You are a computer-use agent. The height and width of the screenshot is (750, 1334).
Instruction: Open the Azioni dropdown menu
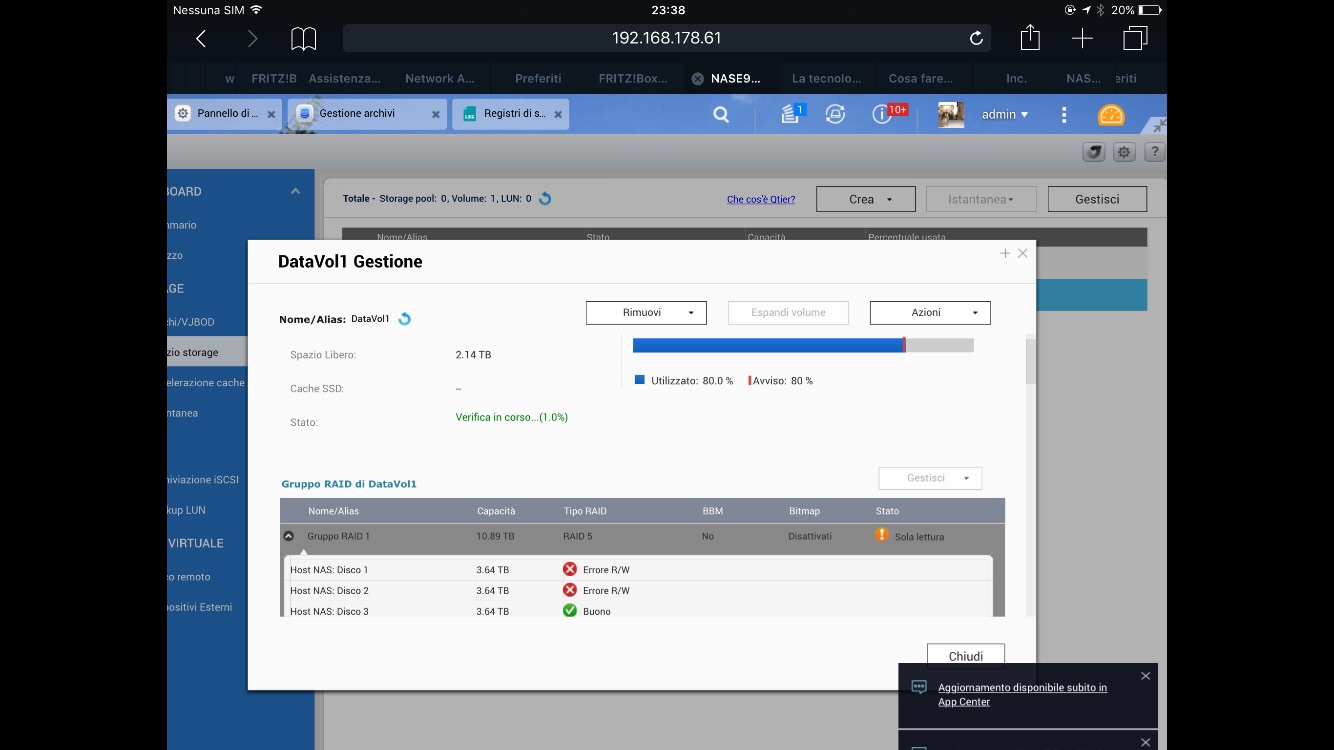click(930, 313)
